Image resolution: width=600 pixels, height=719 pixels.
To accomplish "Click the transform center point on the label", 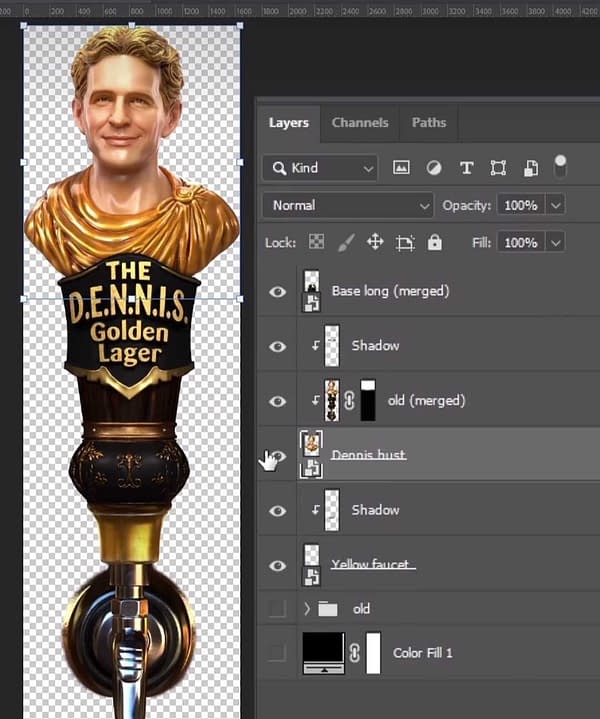I will pyautogui.click(x=132, y=299).
